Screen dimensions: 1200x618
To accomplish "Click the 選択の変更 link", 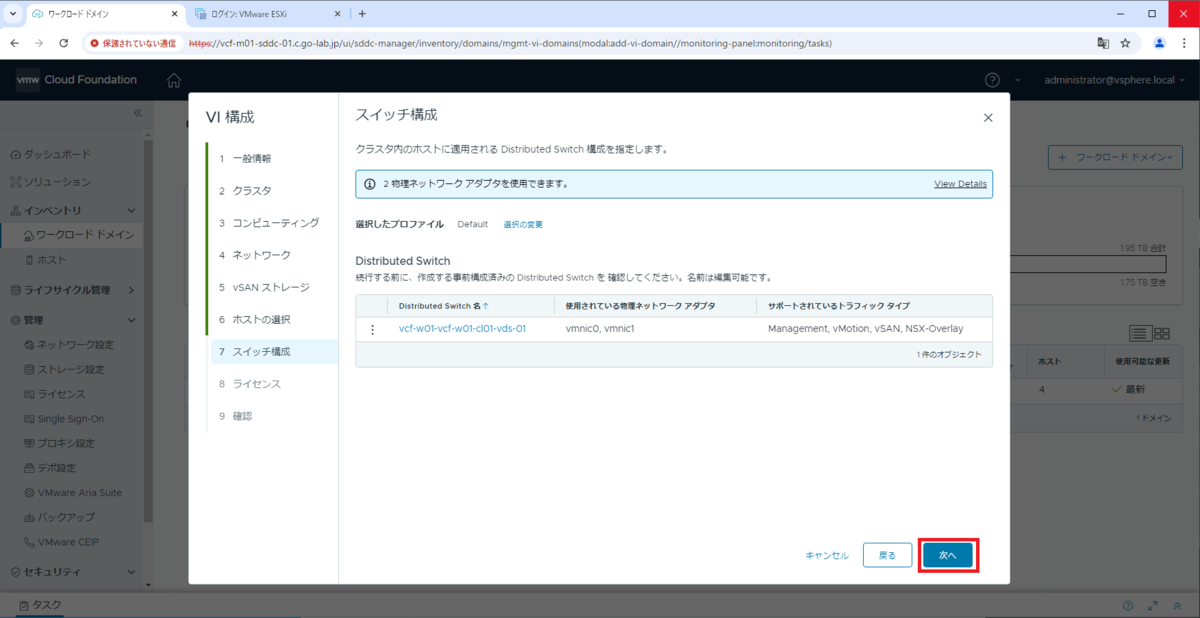I will pyautogui.click(x=523, y=224).
